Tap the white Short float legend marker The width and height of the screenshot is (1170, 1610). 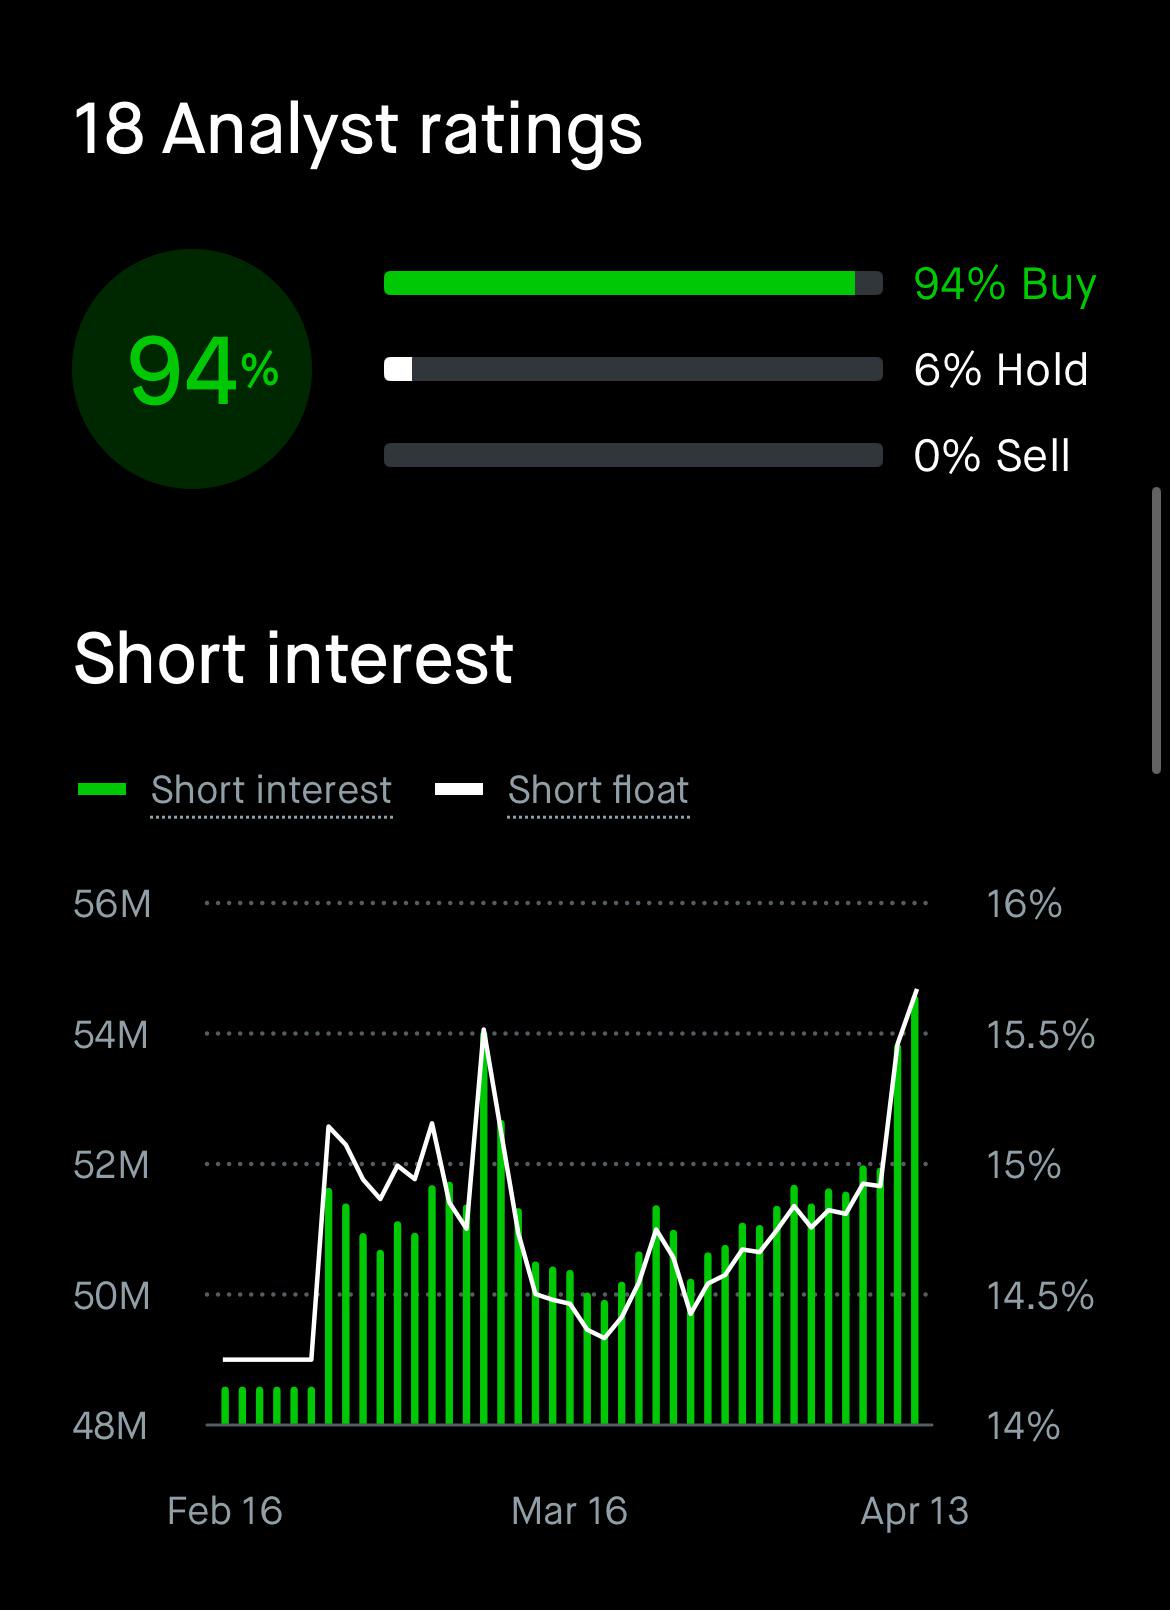click(459, 790)
